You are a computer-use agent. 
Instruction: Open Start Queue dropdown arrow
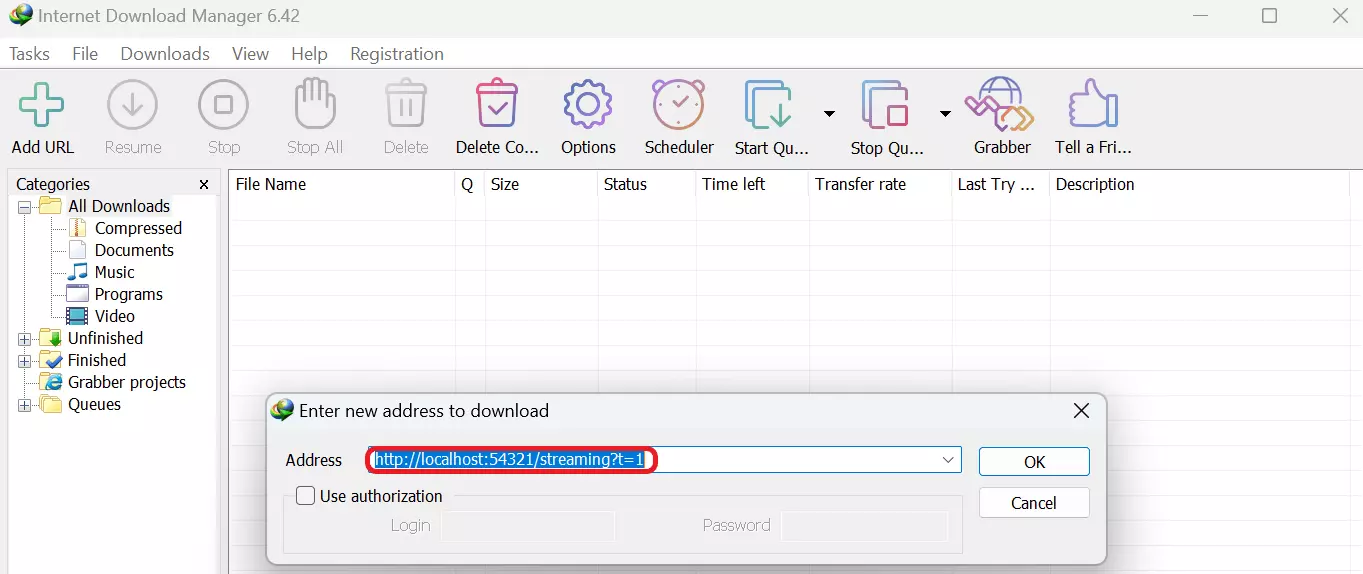829,113
